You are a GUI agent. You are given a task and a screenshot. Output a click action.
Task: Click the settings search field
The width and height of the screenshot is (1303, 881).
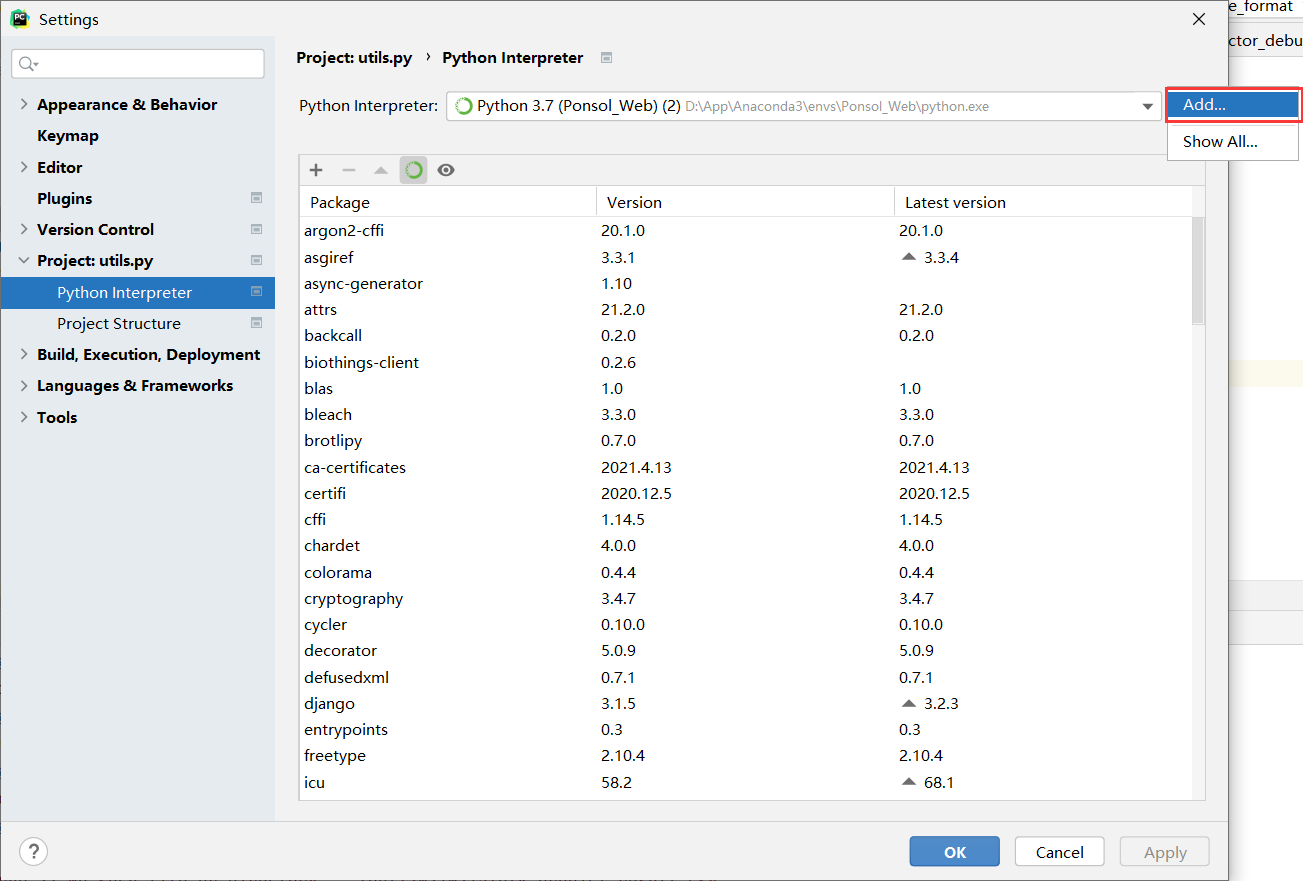[137, 63]
